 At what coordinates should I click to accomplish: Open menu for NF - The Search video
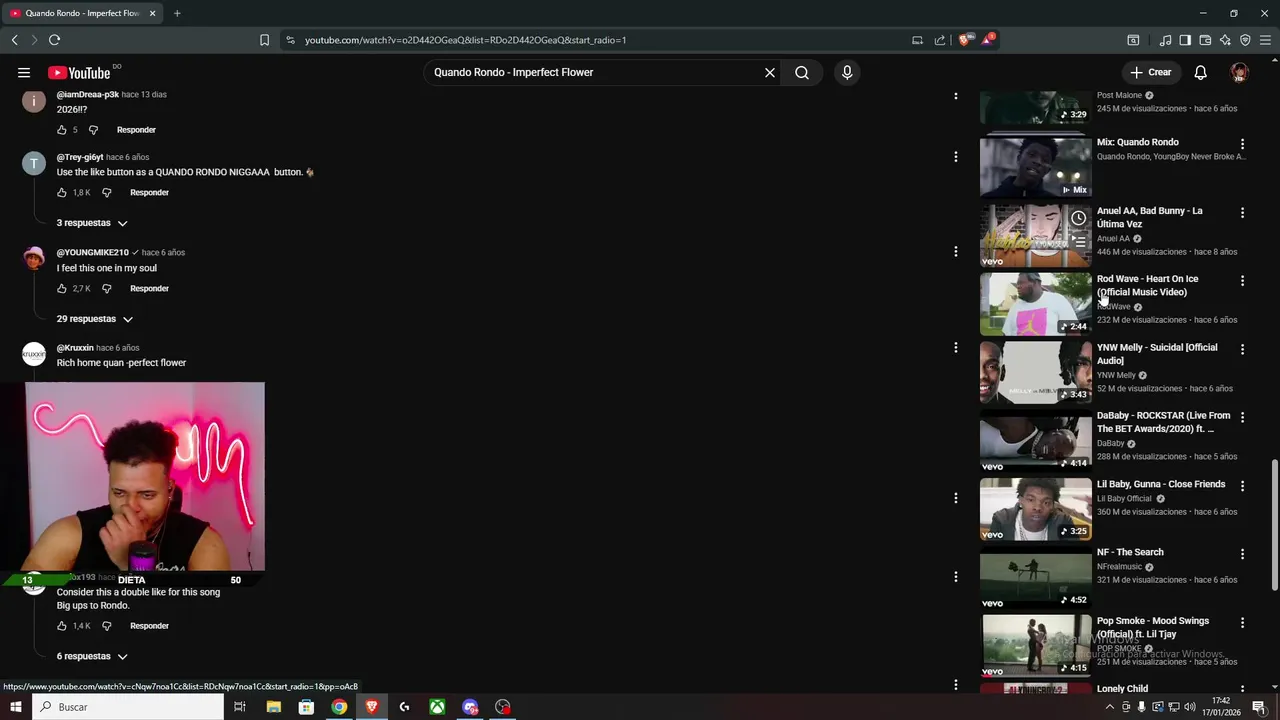1242,554
